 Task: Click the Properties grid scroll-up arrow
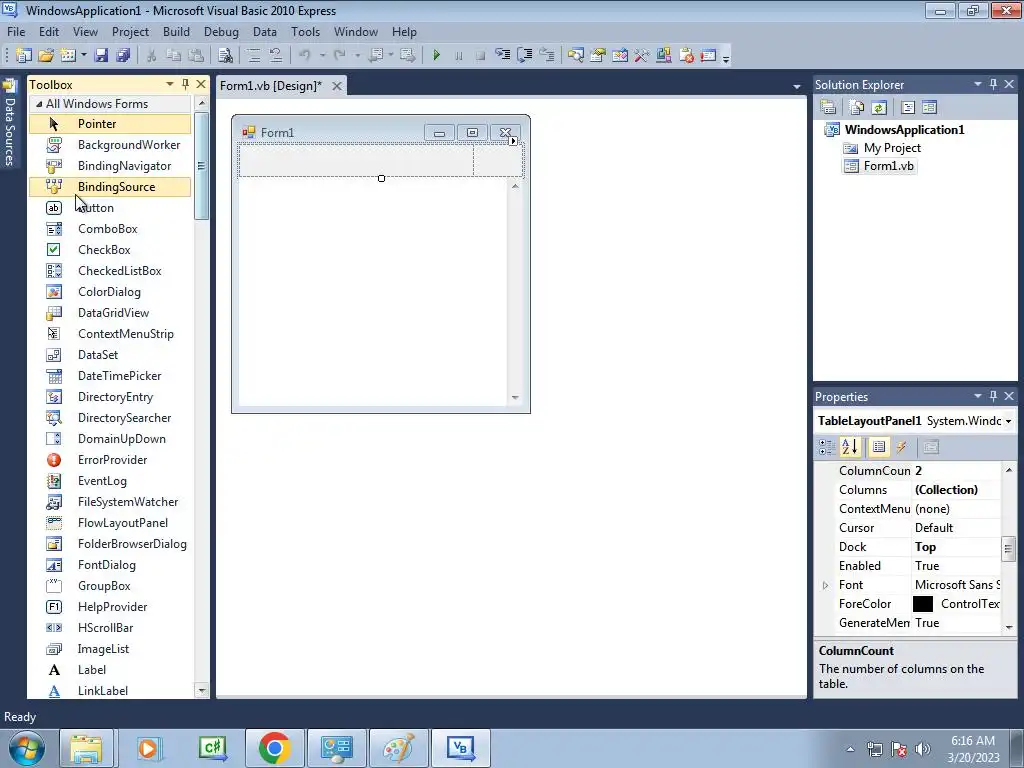point(1009,470)
